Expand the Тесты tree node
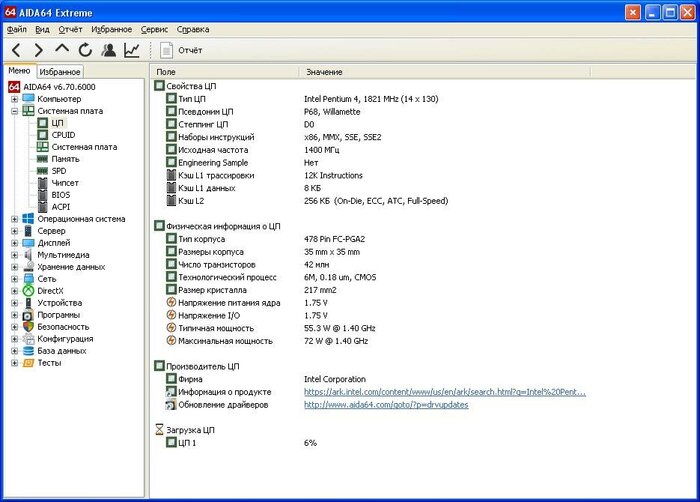This screenshot has width=700, height=502. [x=14, y=362]
